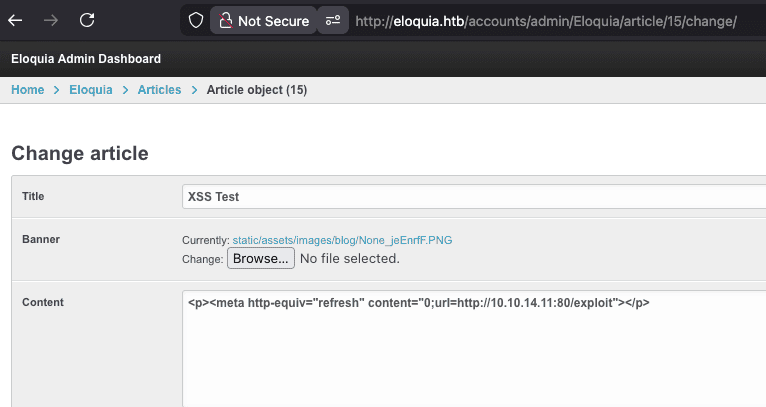Open the site permissions settings icon

(333, 21)
